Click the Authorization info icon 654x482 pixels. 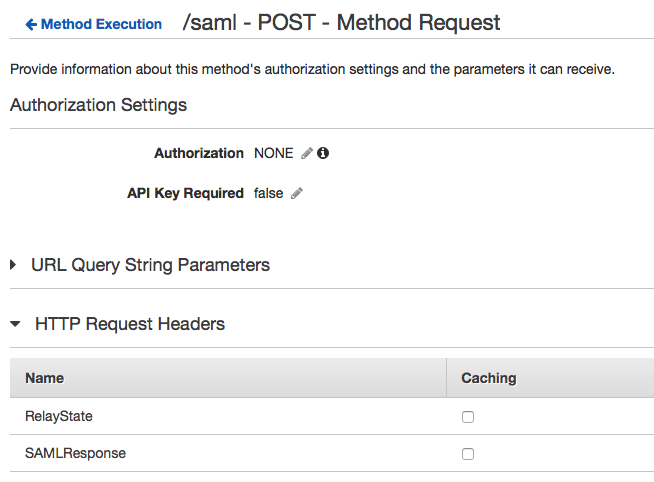(323, 154)
